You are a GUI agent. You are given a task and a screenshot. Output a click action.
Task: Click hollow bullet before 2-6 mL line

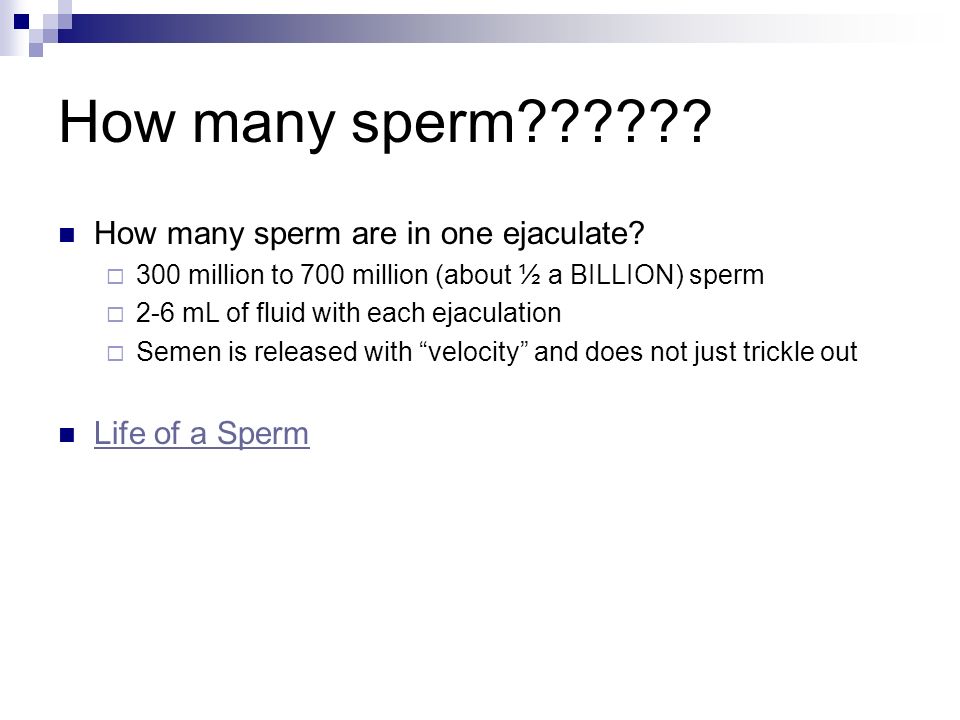[x=115, y=315]
